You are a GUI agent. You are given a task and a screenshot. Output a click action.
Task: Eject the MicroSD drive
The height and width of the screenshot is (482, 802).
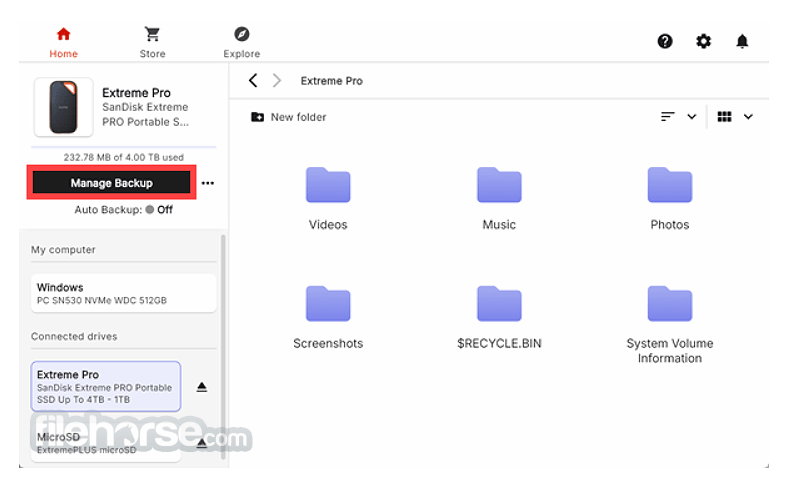coord(202,443)
